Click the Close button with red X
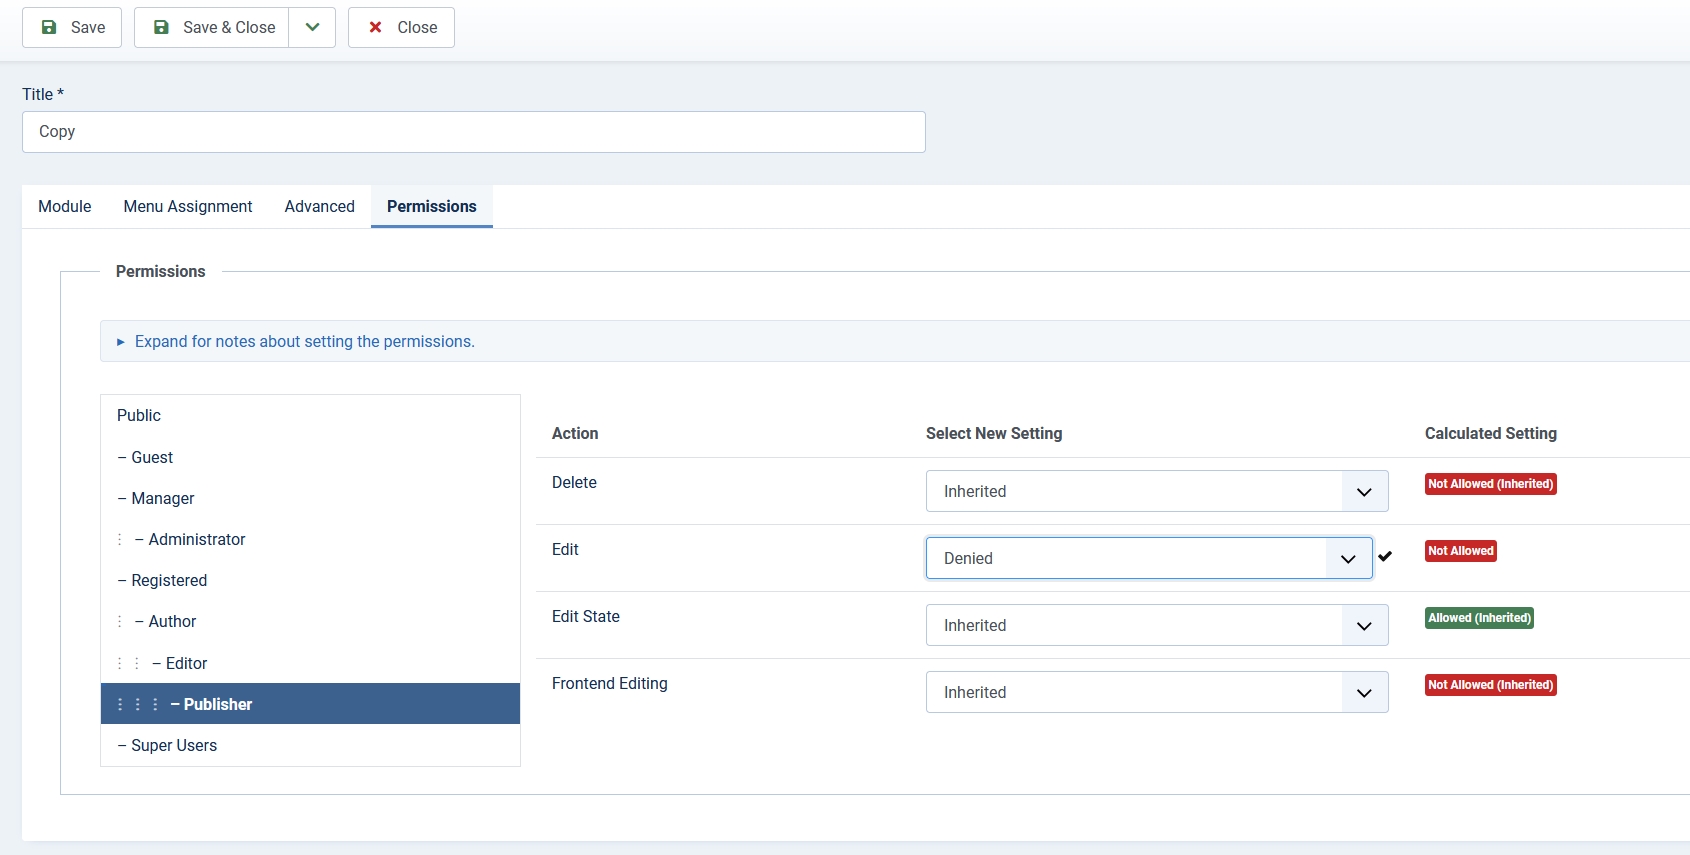Viewport: 1690px width, 855px height. tap(401, 27)
